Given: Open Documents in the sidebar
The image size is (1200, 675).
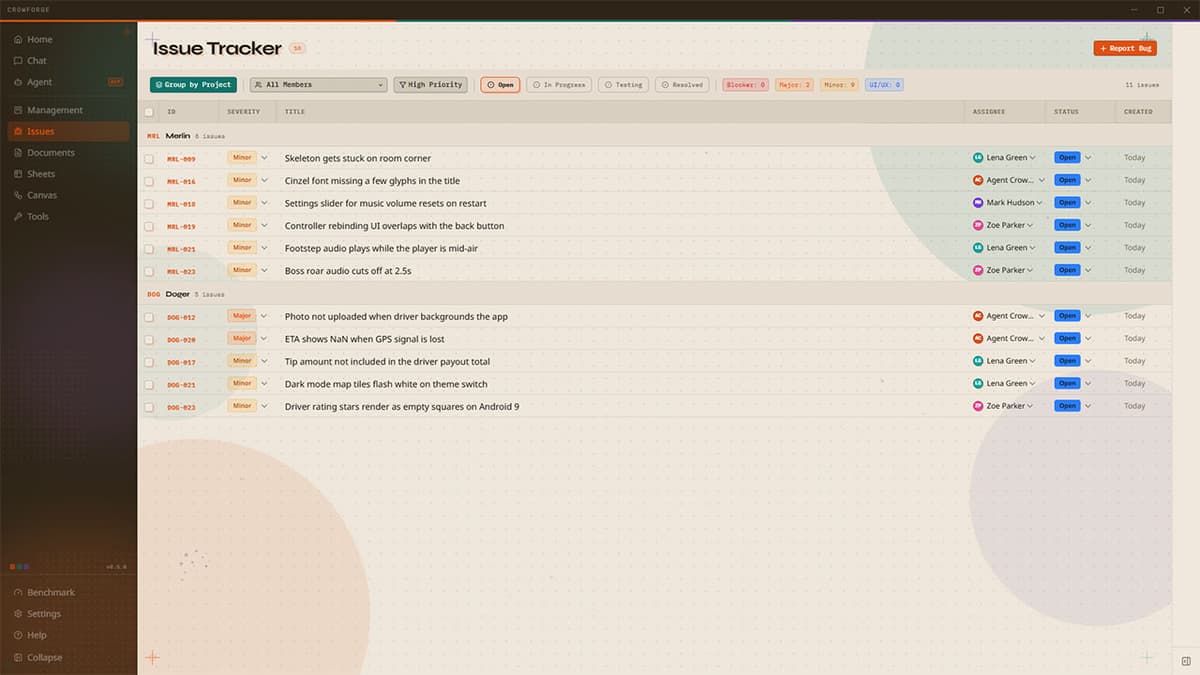Looking at the screenshot, I should click(68, 153).
